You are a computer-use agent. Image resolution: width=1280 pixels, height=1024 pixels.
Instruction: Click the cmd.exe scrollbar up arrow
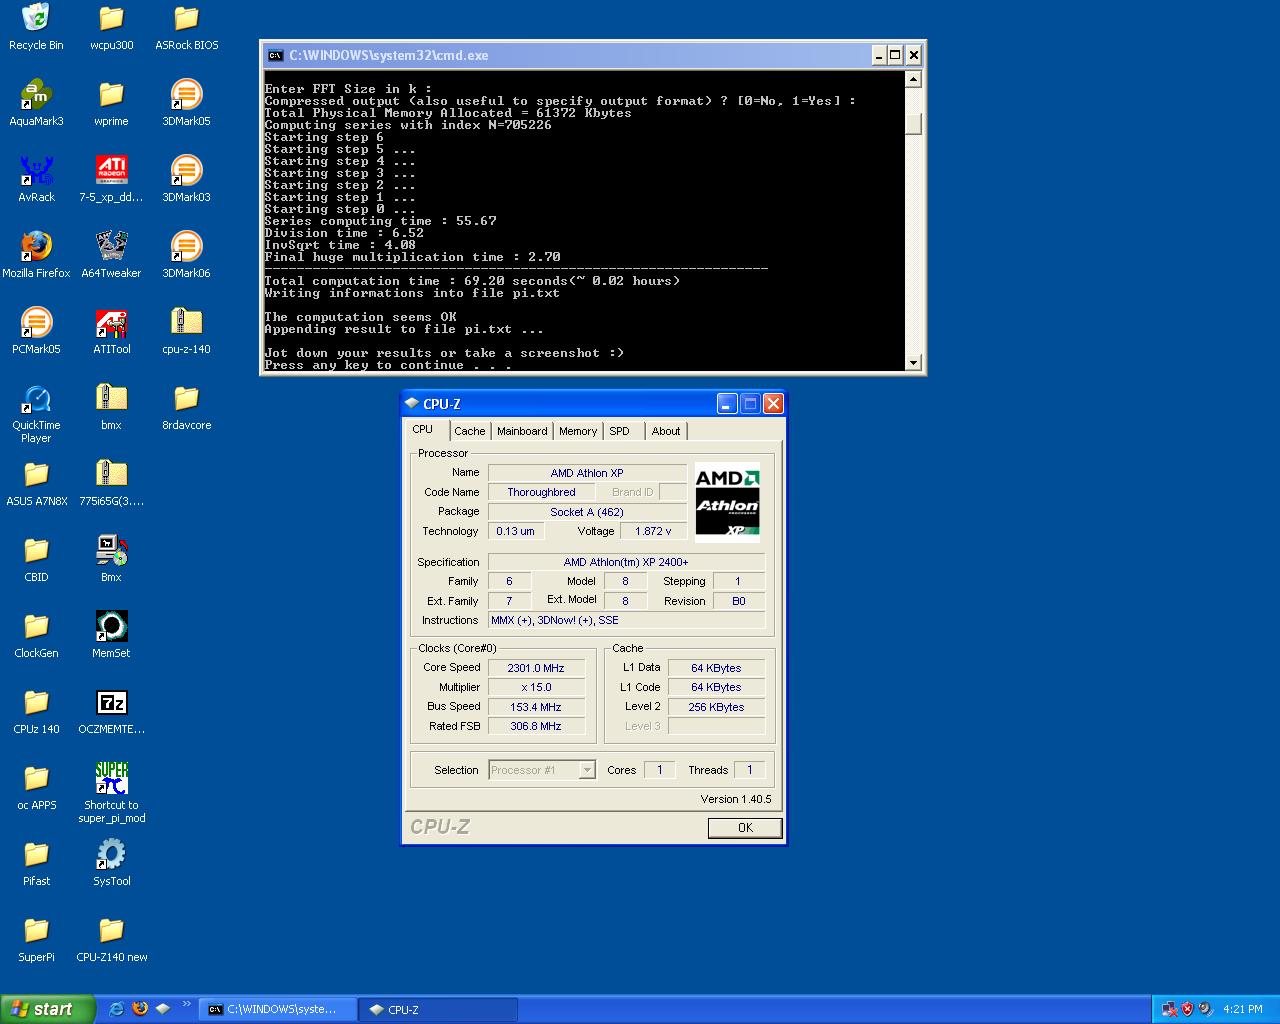(x=913, y=79)
